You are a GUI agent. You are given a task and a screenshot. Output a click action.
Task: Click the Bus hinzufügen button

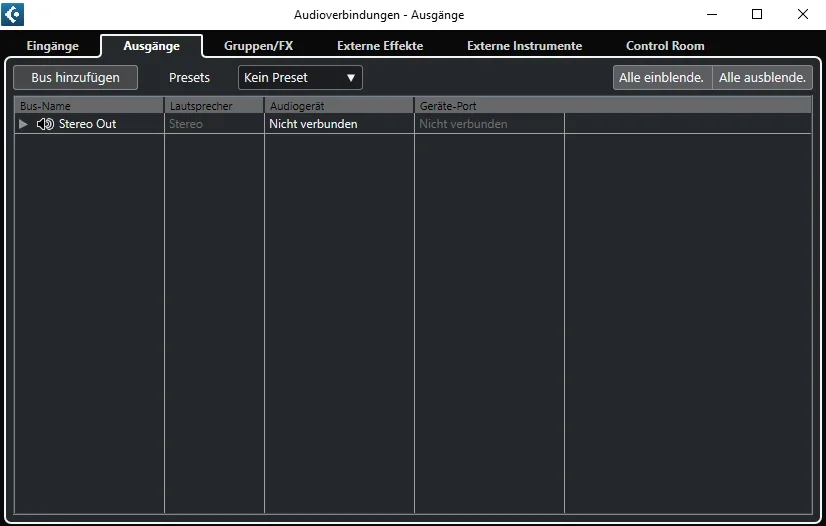point(75,77)
